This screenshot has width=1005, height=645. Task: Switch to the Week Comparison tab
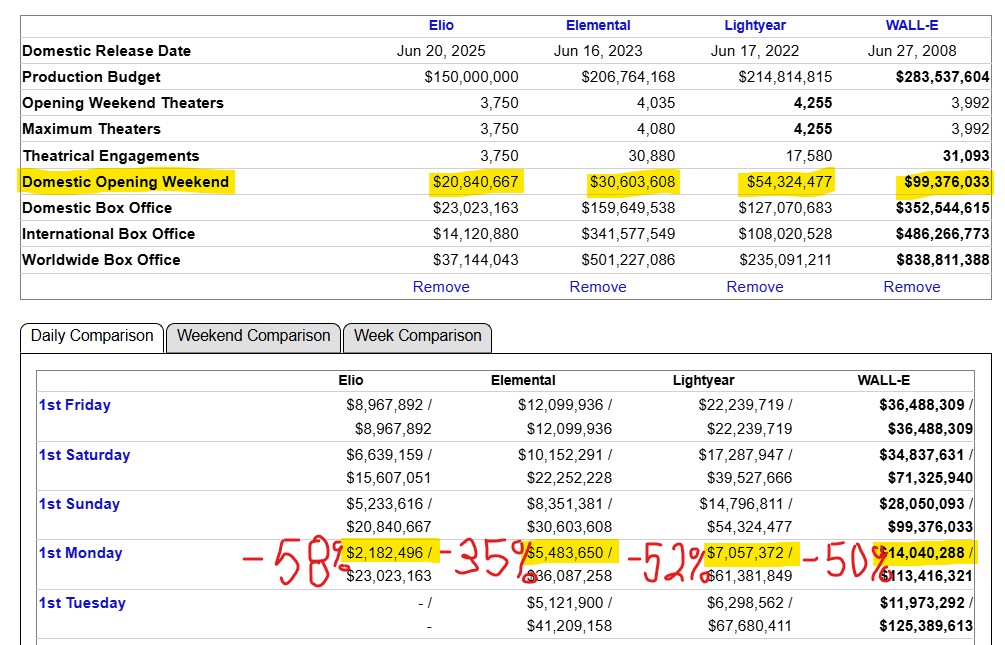pyautogui.click(x=417, y=336)
